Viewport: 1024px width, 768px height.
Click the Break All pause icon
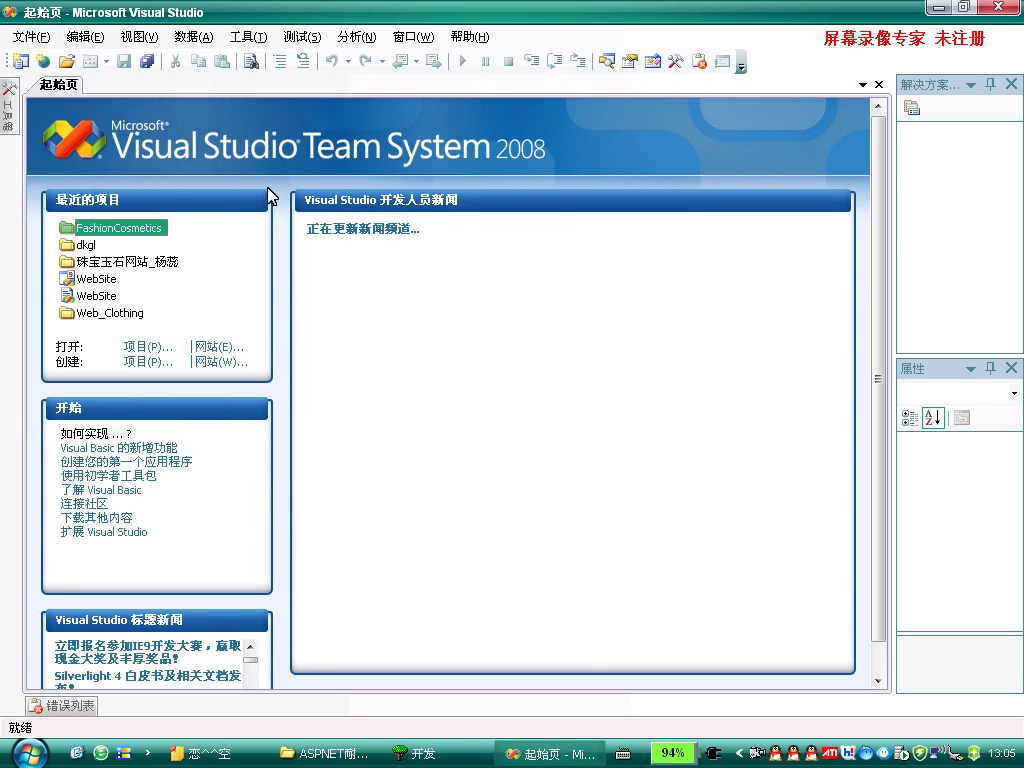pos(485,61)
